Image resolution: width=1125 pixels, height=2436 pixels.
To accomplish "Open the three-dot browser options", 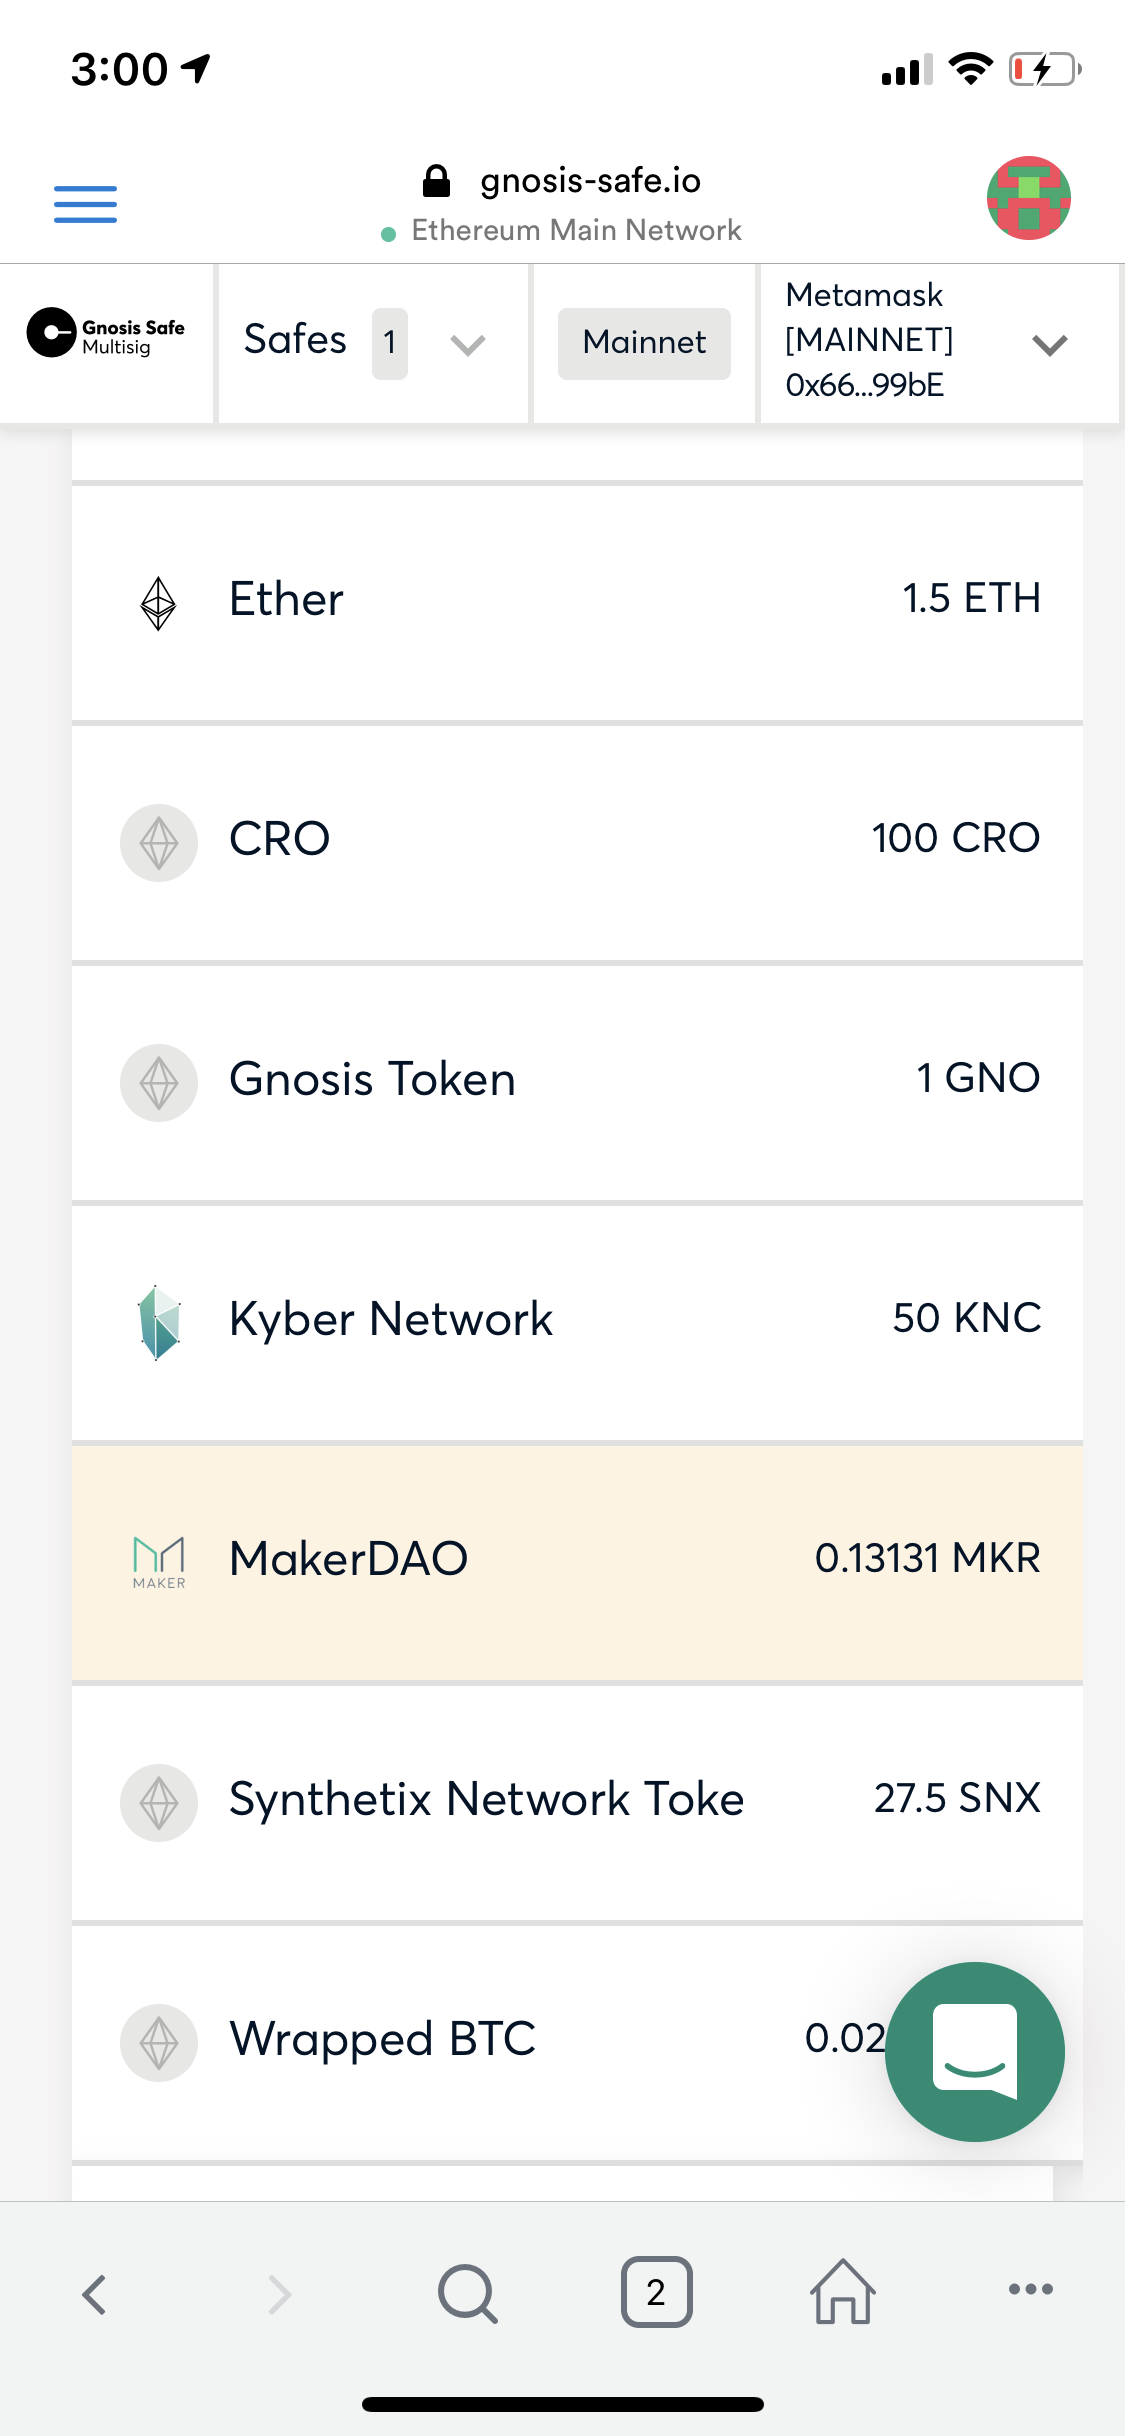I will click(1030, 2289).
